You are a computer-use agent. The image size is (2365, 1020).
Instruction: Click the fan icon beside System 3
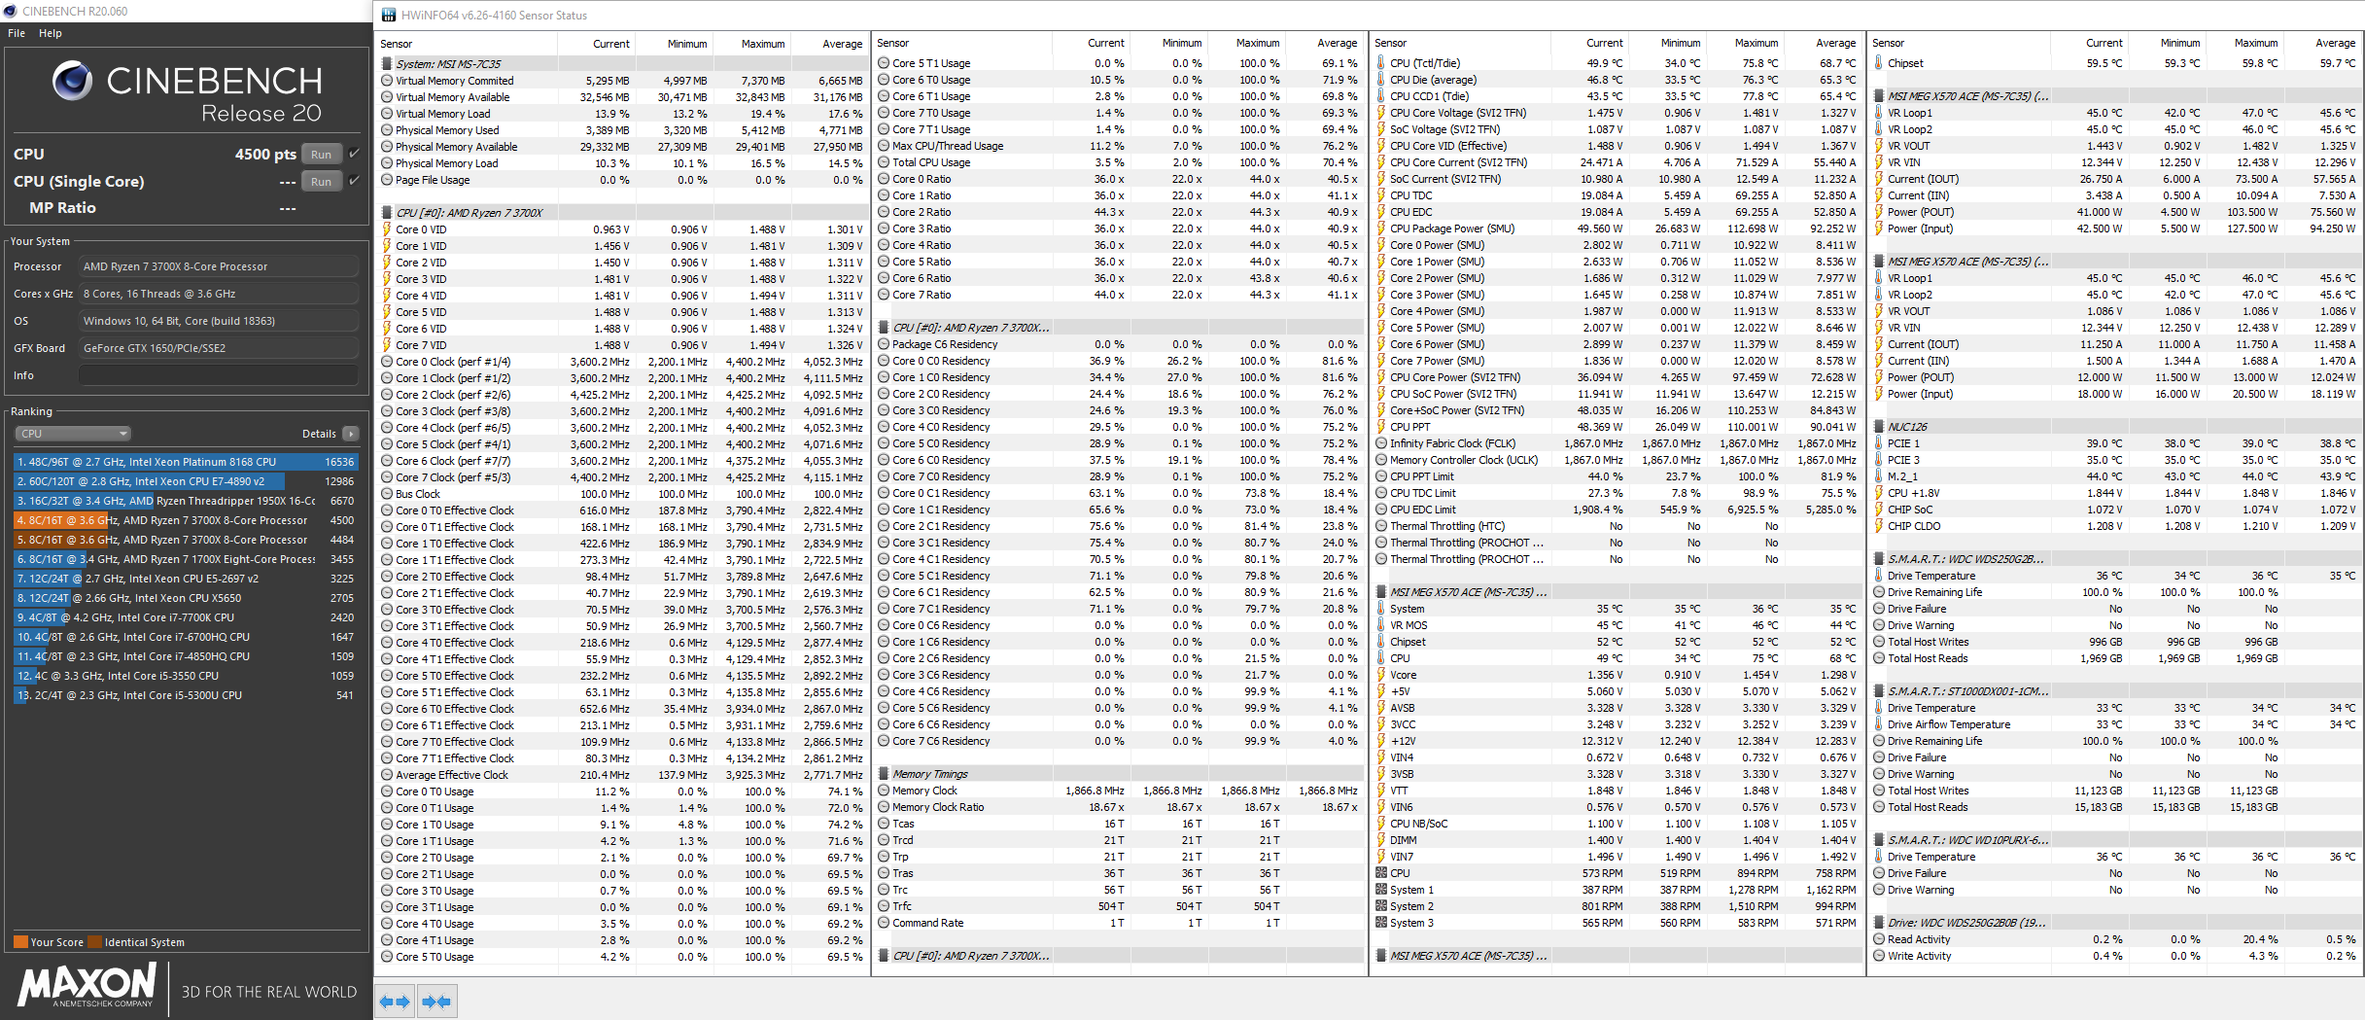(x=1381, y=923)
